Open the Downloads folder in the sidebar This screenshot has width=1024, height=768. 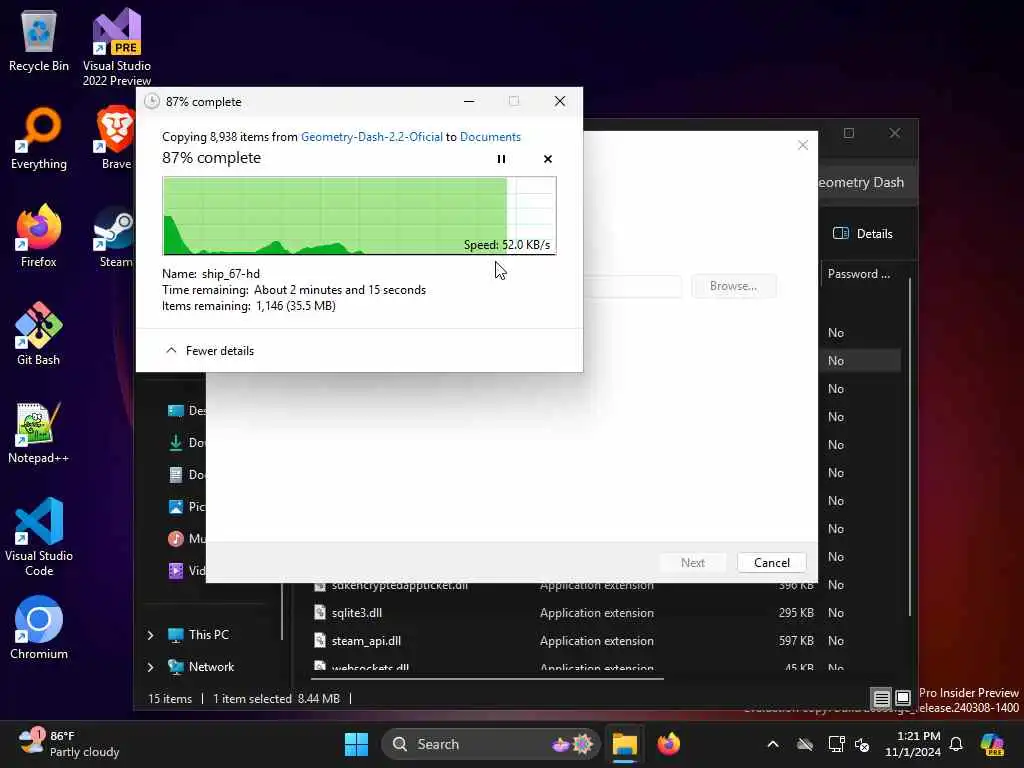point(186,443)
